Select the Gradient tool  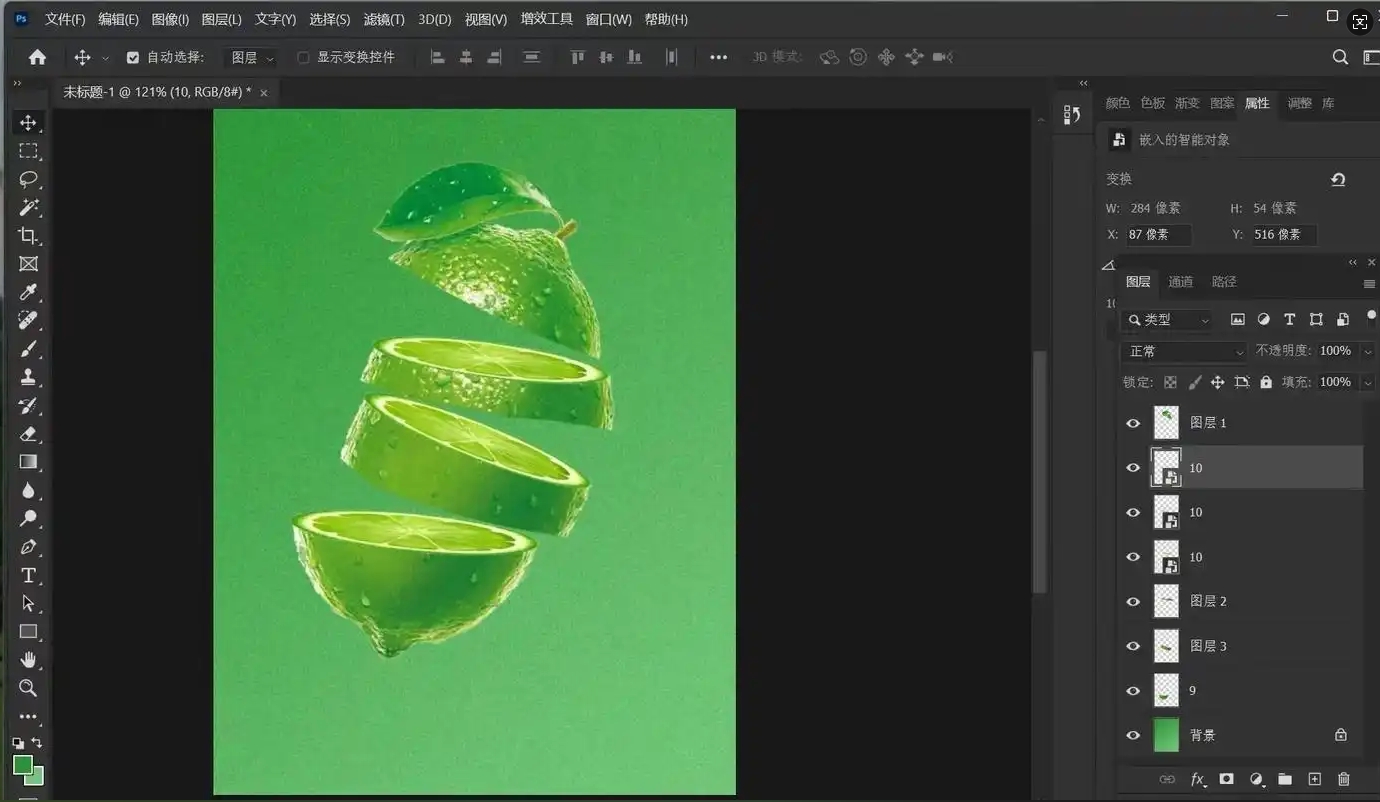(28, 462)
